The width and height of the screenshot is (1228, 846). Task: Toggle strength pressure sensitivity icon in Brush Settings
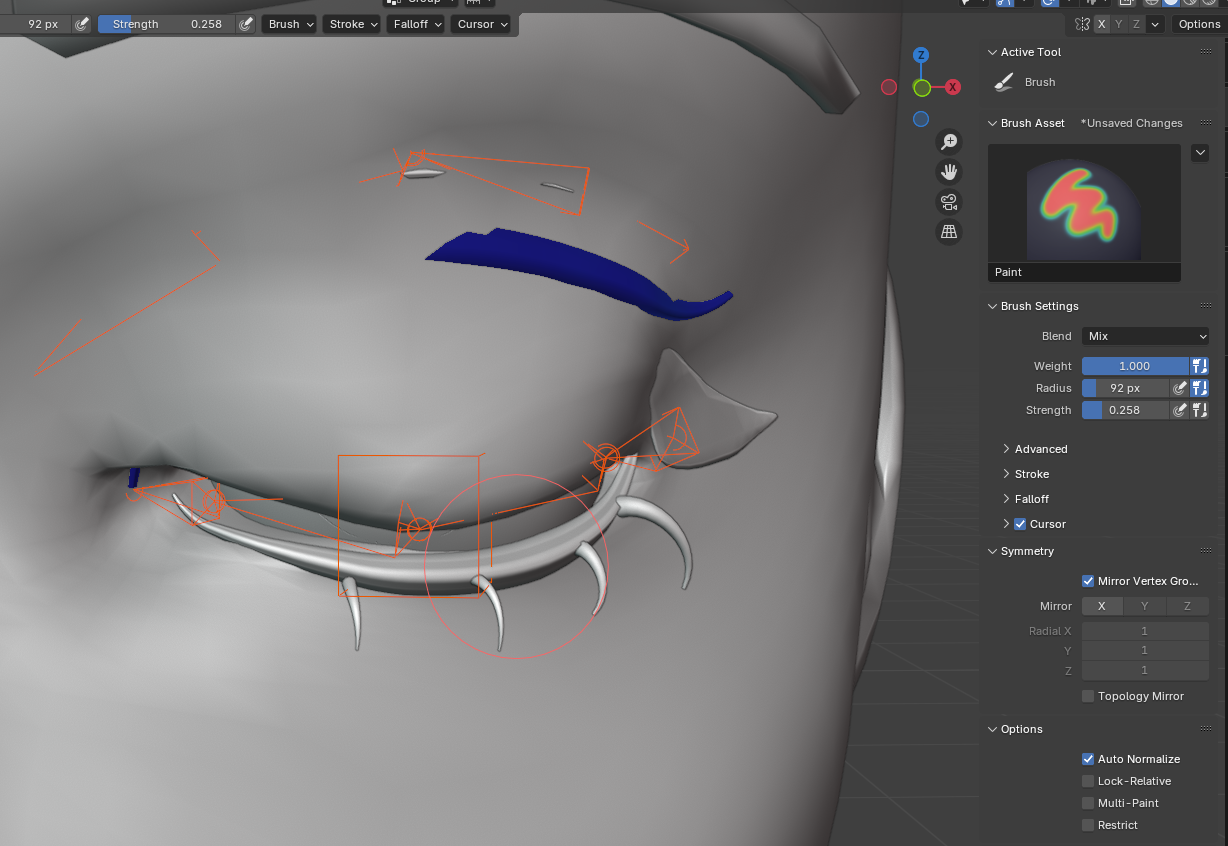click(x=1180, y=410)
